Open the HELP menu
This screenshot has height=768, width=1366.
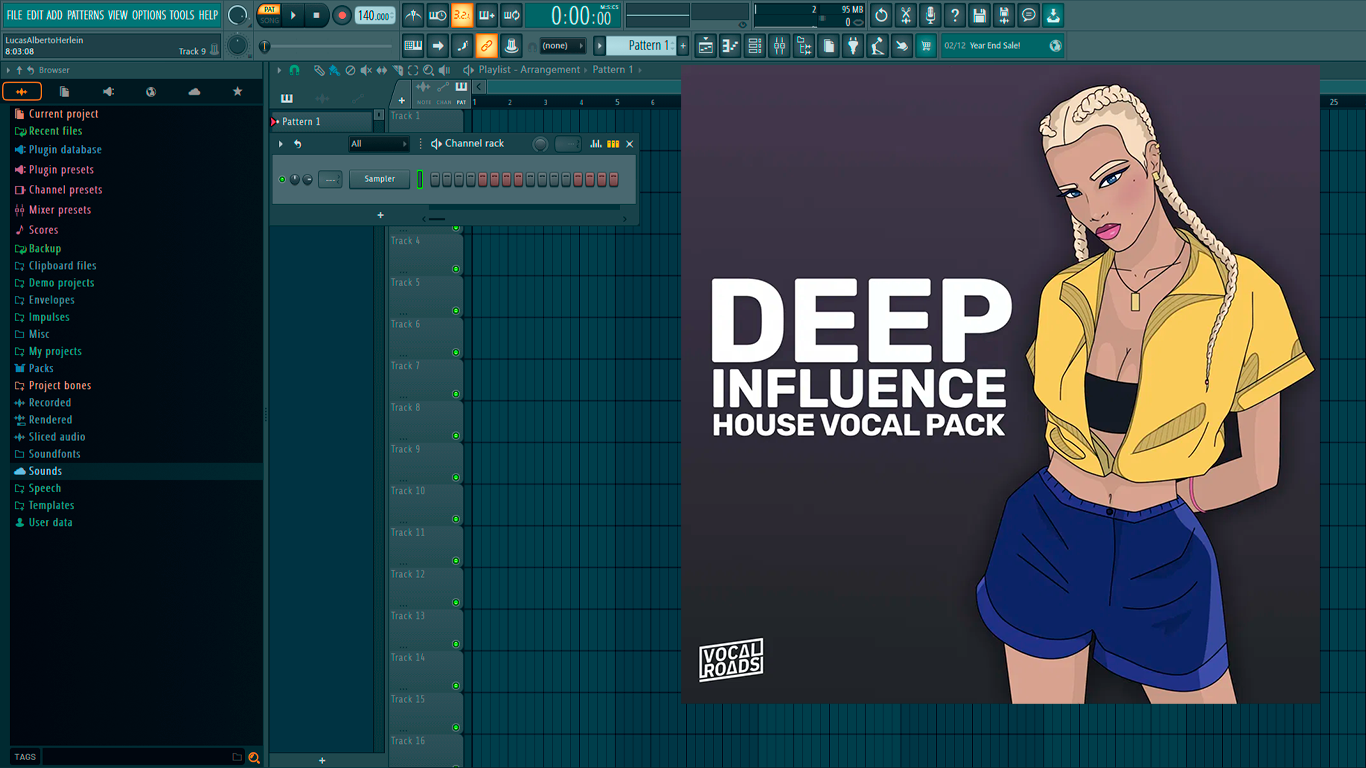pos(208,15)
